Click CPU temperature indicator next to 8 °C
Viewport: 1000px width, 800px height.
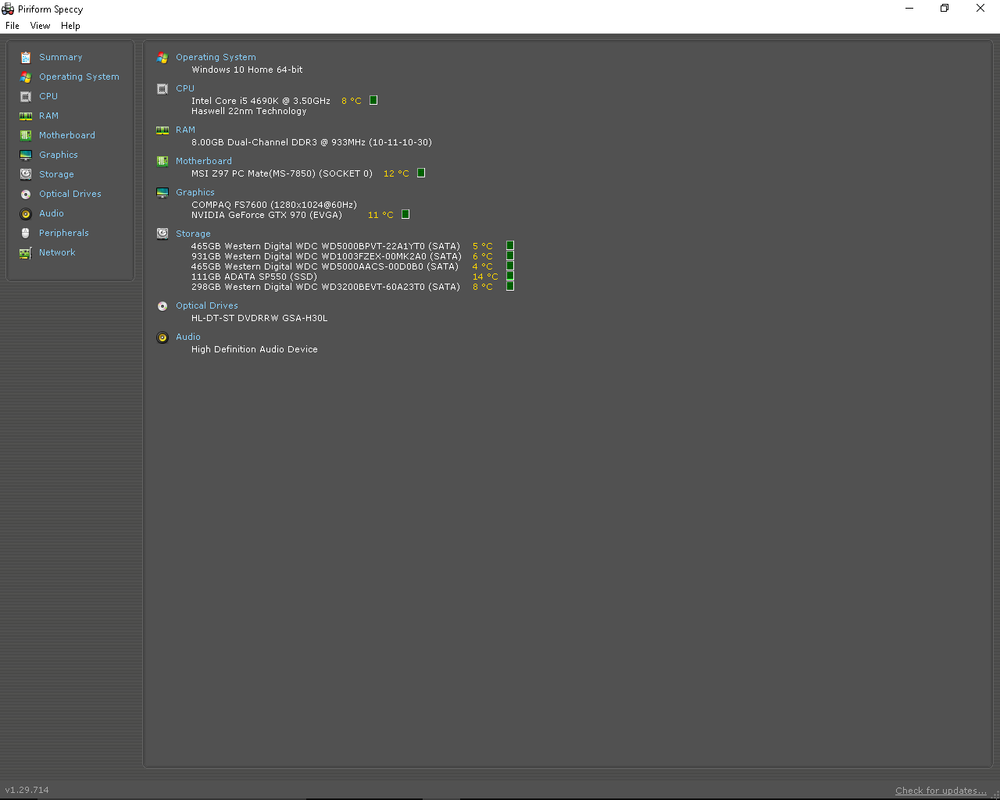[x=374, y=100]
